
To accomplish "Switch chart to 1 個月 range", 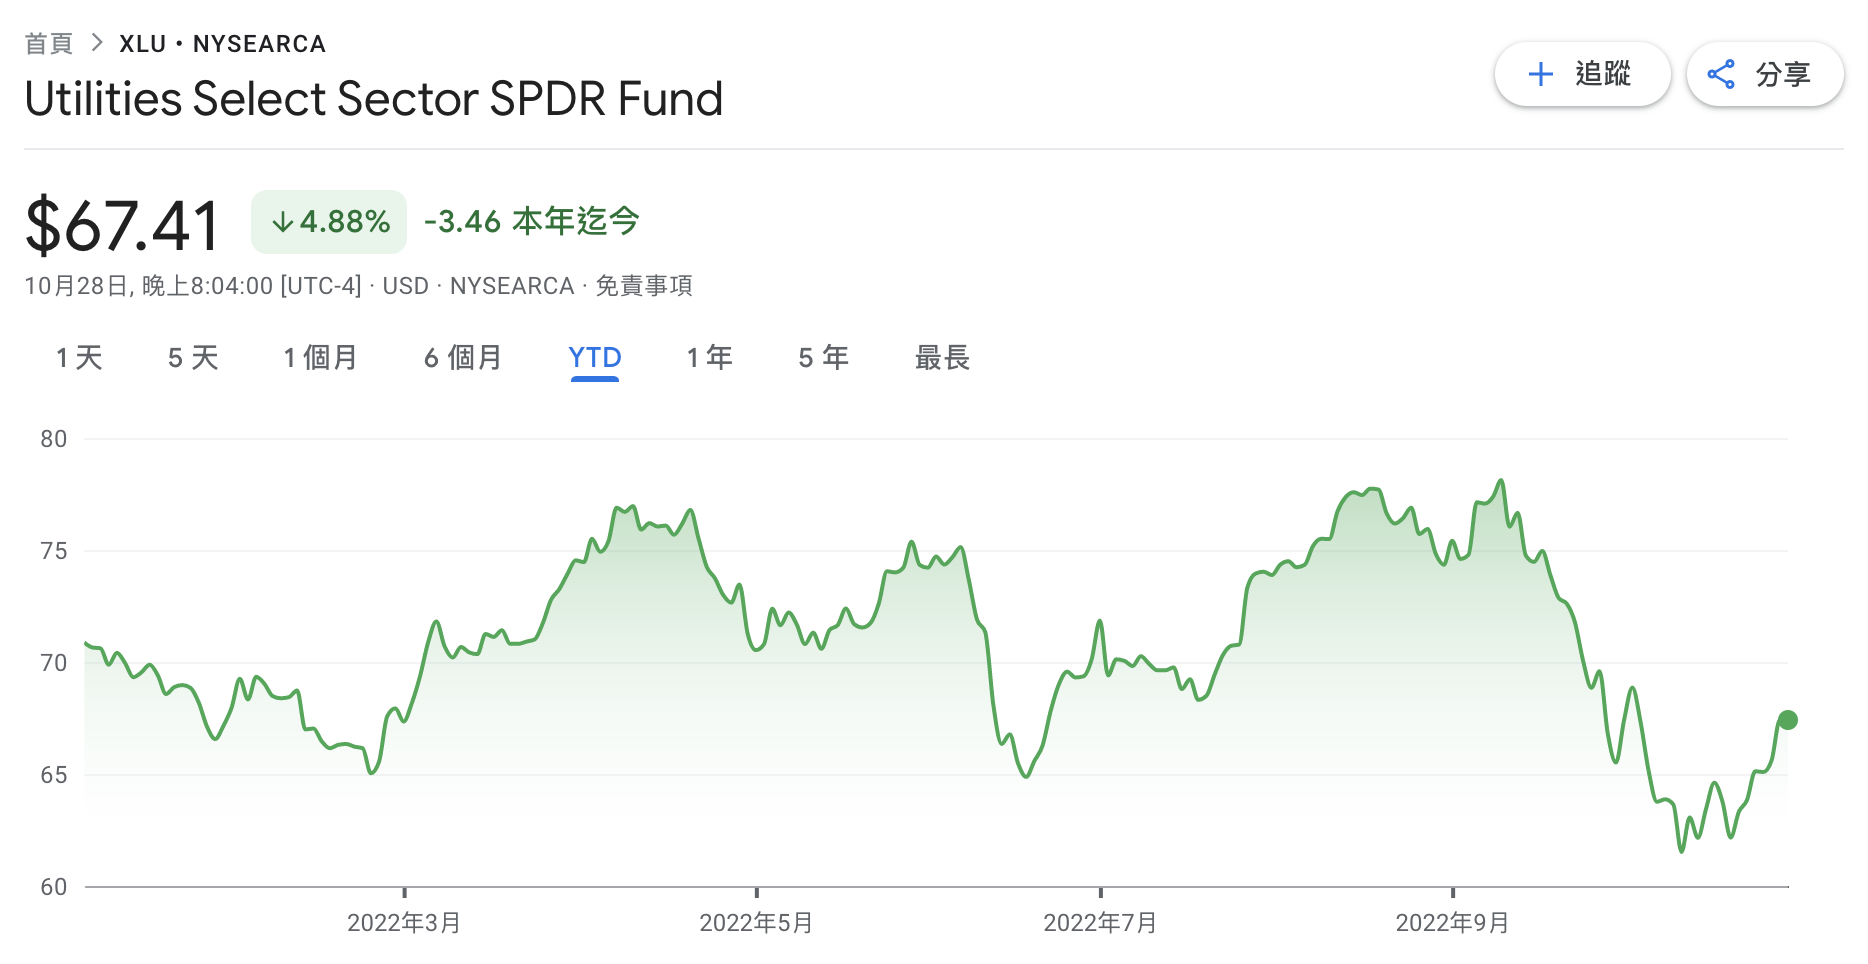I will pos(320,358).
